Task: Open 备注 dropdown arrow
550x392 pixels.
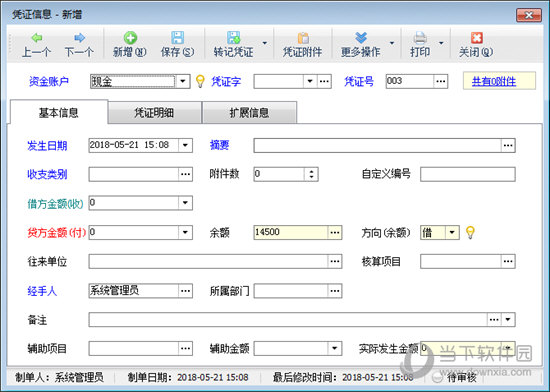Action: pos(508,319)
